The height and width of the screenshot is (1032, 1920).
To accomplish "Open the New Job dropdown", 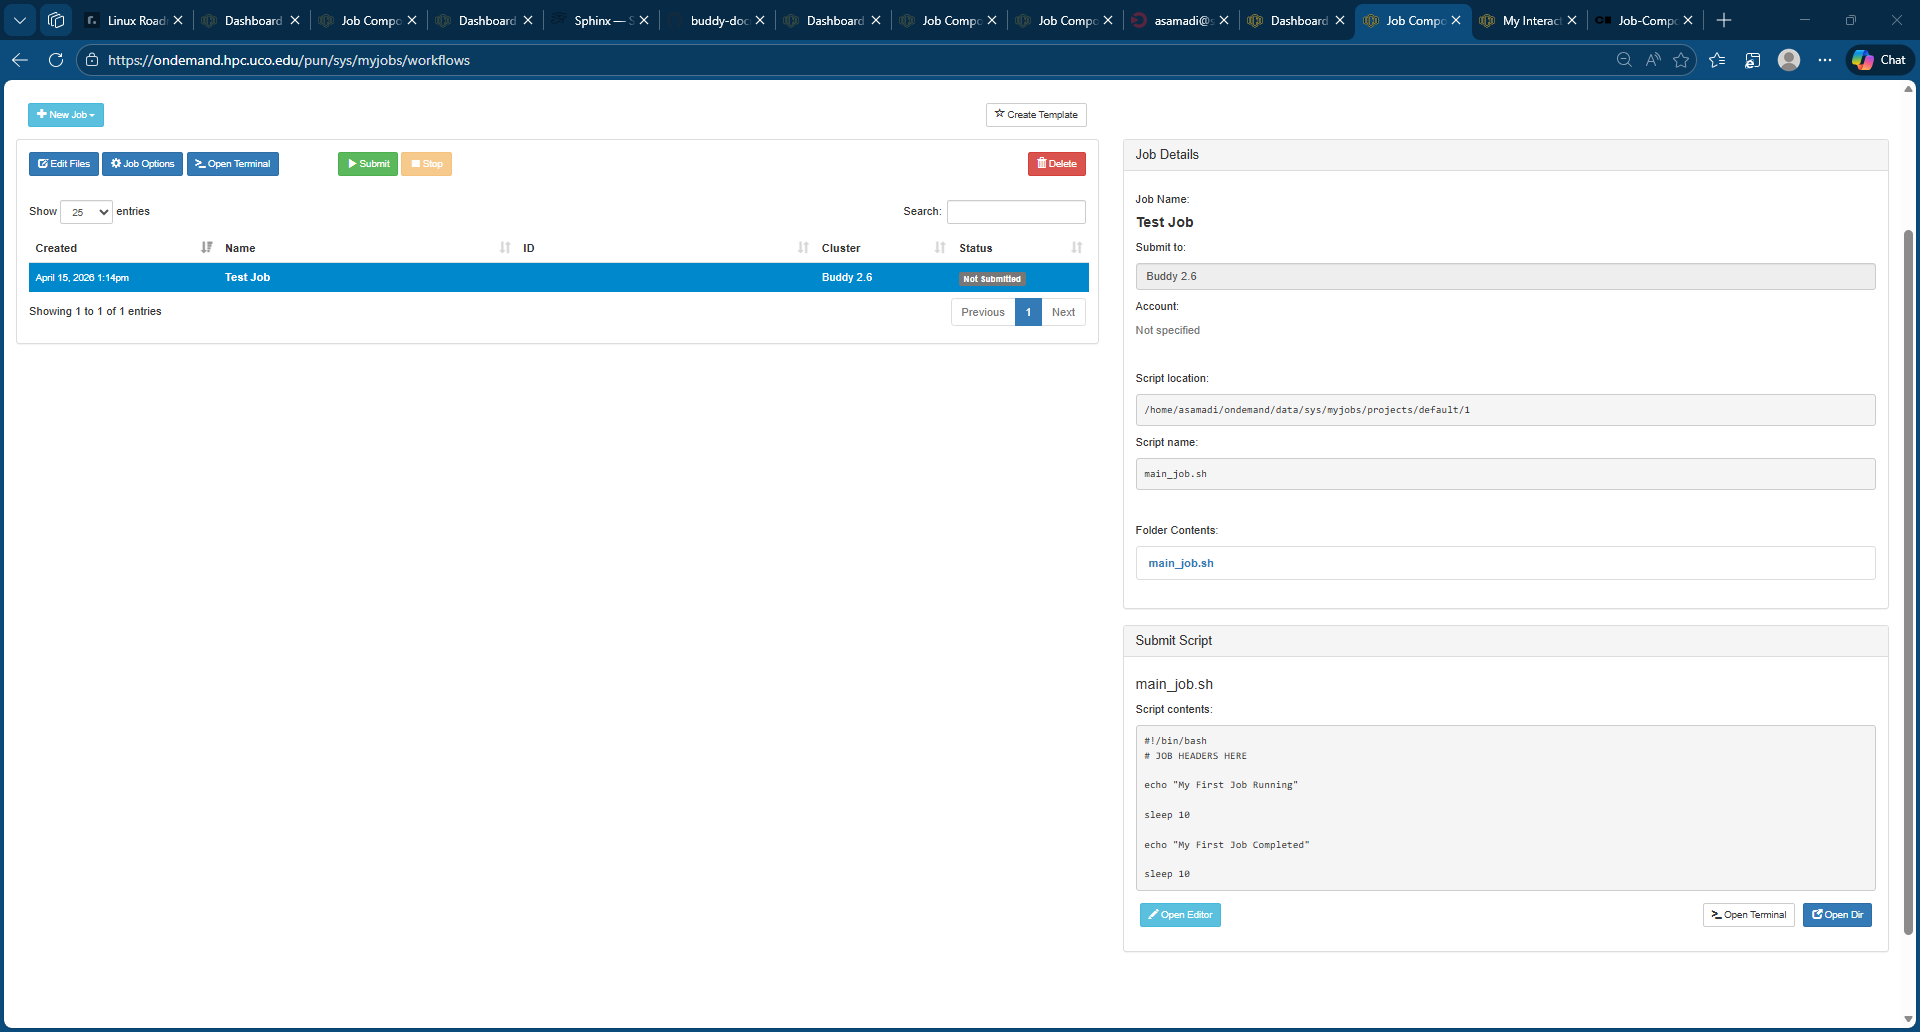I will coord(66,115).
